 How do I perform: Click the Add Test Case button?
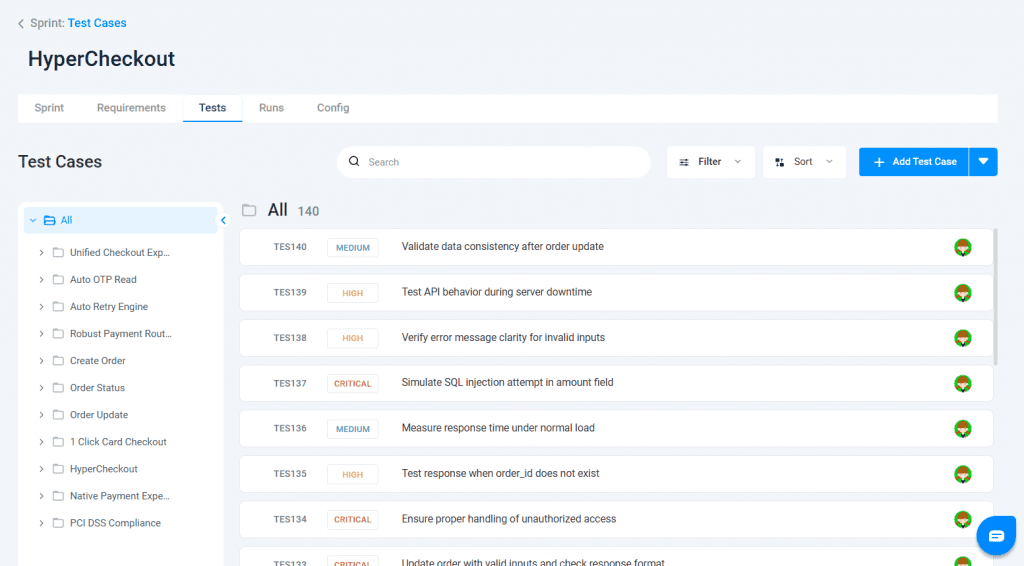[914, 162]
